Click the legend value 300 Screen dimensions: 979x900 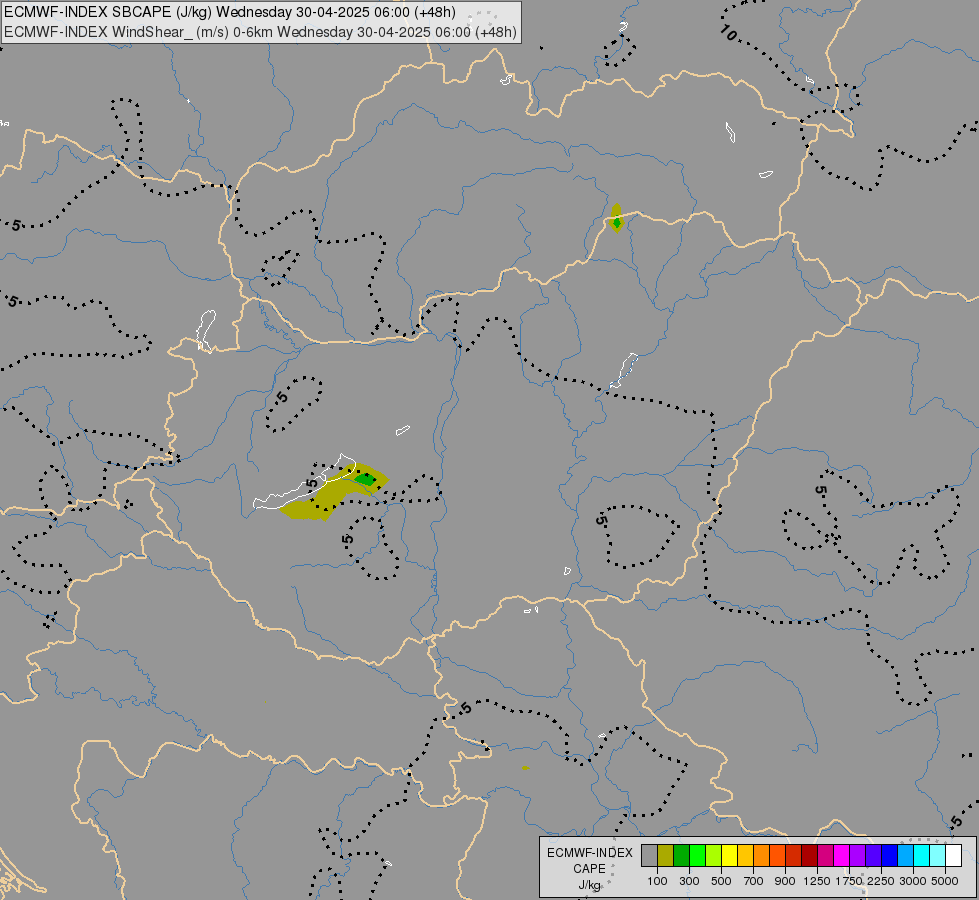pos(689,881)
